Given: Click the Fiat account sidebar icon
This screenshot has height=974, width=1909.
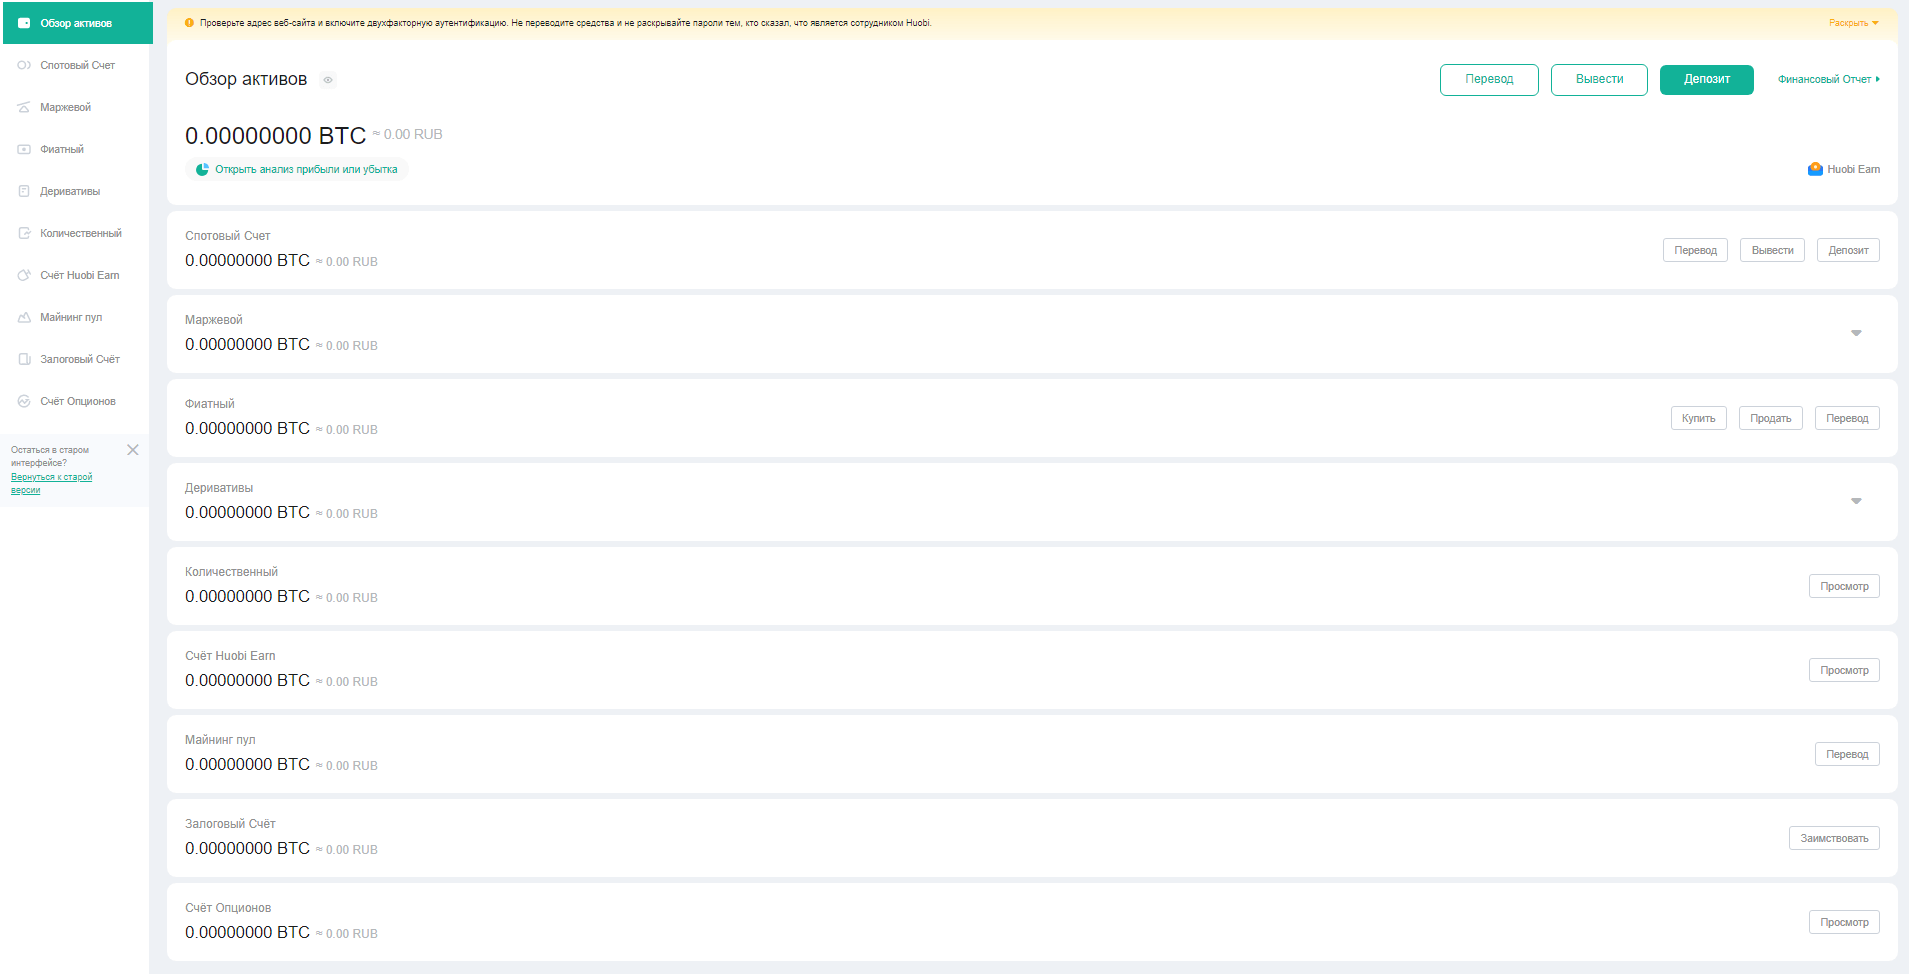Looking at the screenshot, I should [x=24, y=149].
